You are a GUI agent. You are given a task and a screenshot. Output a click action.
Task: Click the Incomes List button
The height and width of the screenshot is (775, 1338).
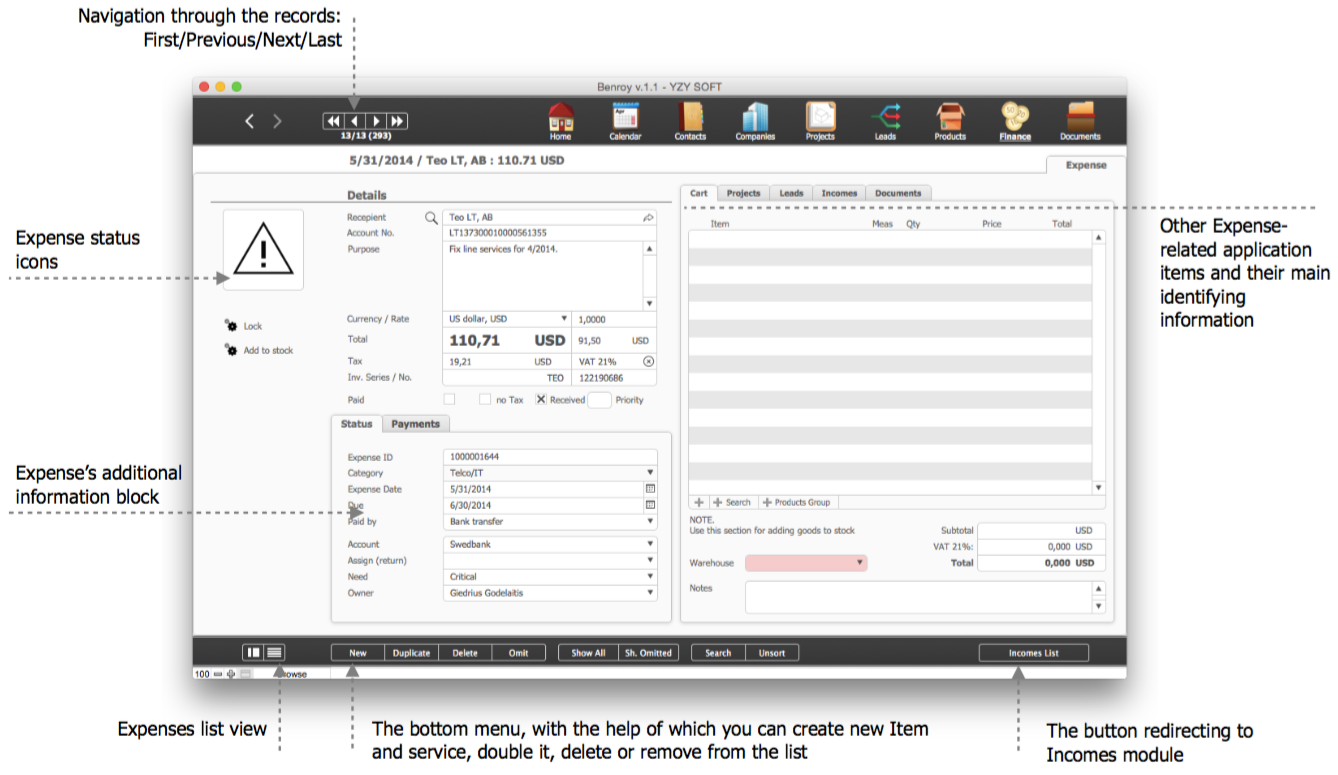point(1033,653)
